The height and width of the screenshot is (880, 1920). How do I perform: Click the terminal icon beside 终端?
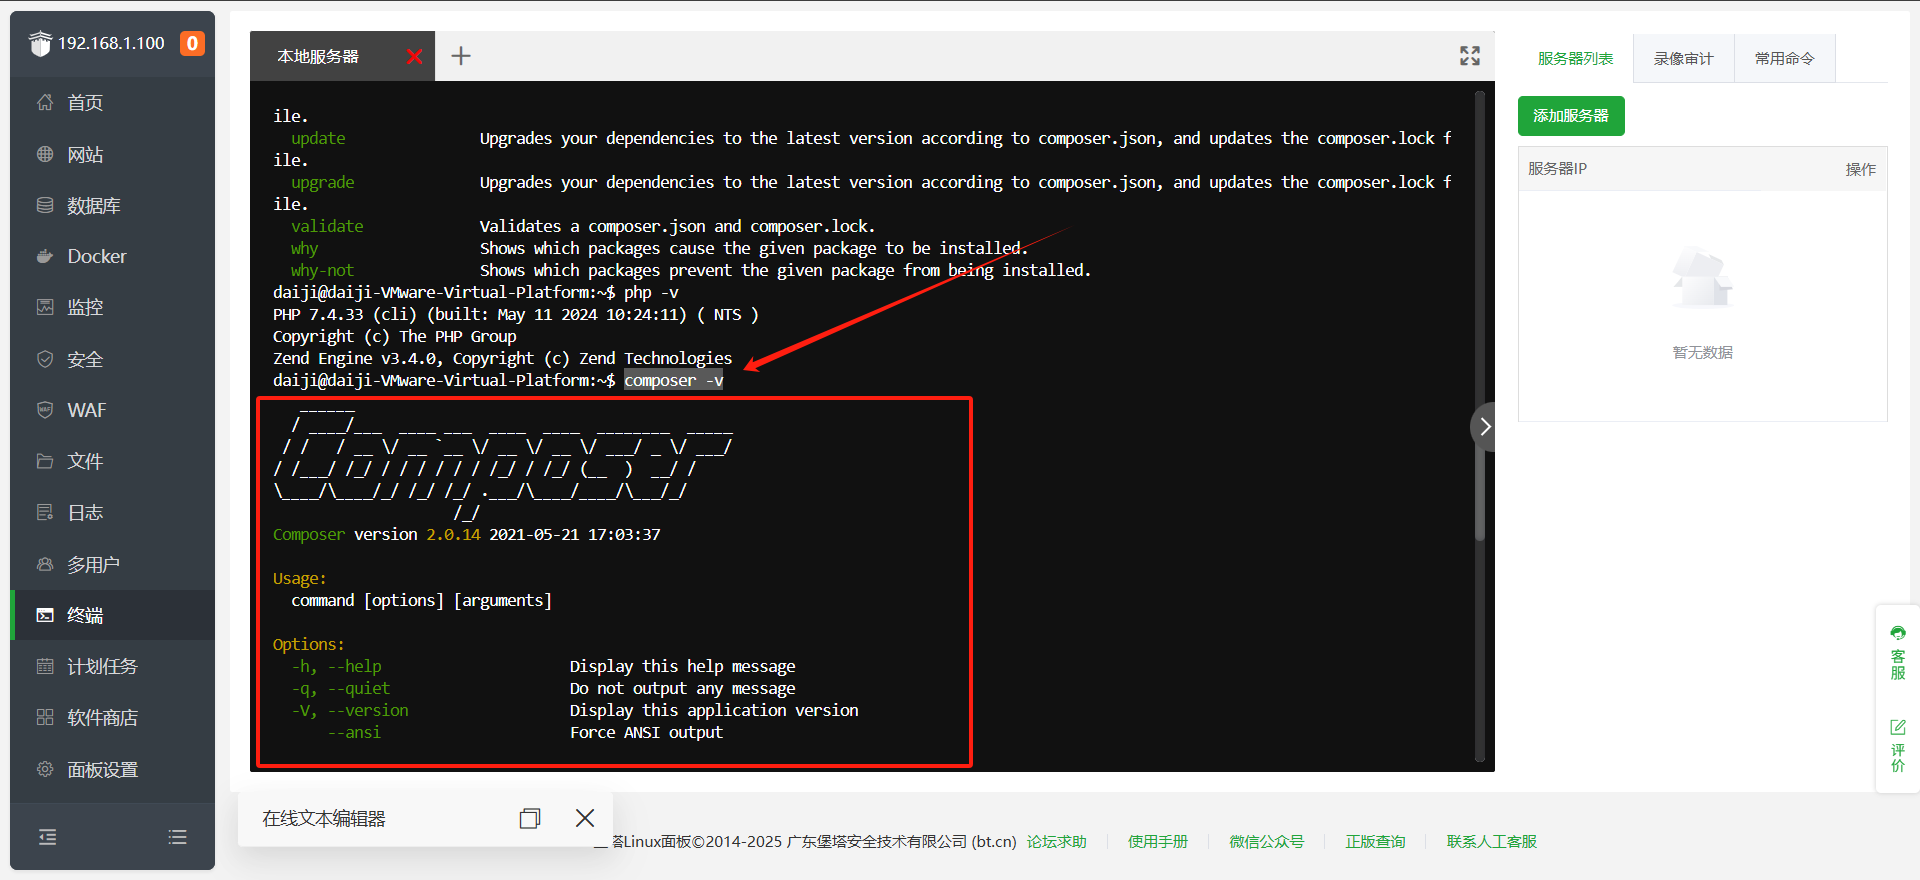45,615
